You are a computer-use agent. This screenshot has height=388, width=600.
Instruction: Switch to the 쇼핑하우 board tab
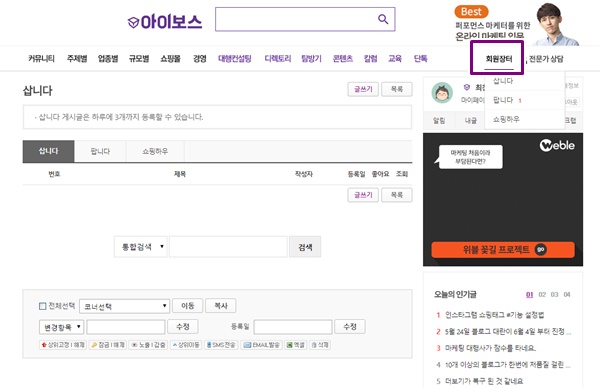point(155,151)
